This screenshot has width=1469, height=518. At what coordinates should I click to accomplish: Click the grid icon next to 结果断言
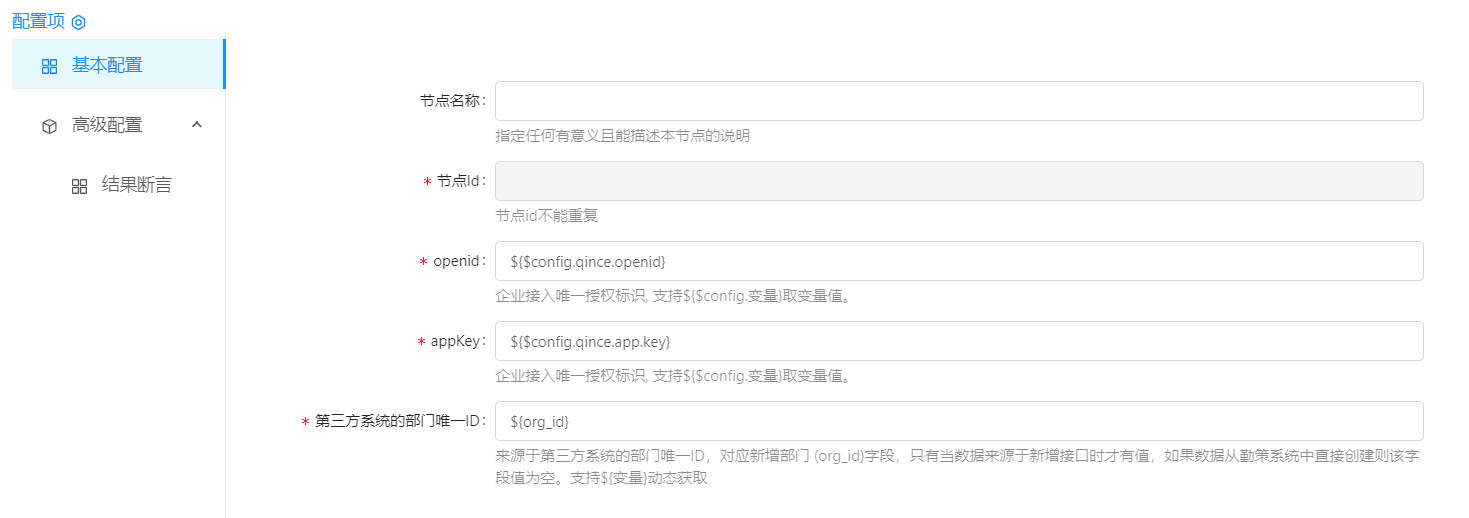click(x=79, y=186)
